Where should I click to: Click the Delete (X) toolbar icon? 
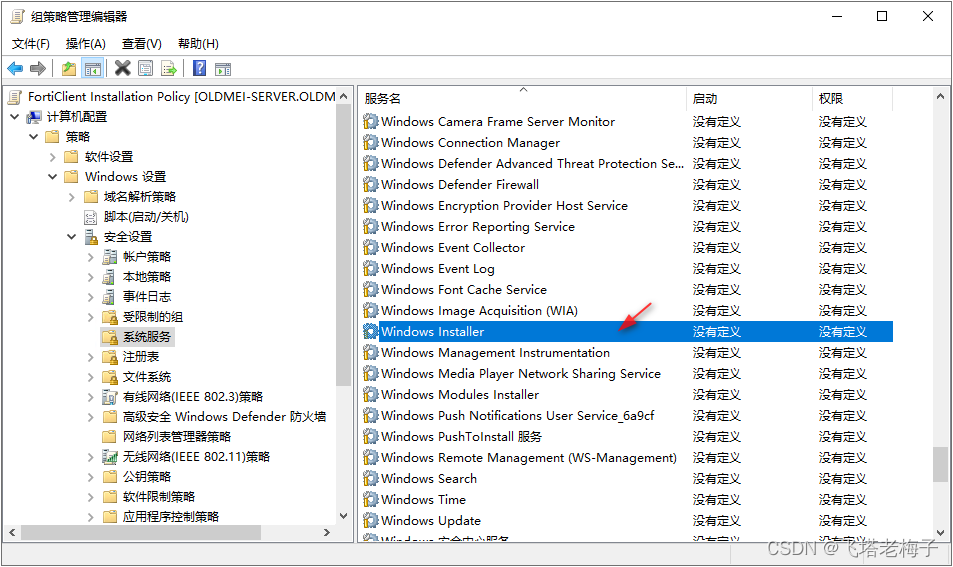pyautogui.click(x=123, y=68)
